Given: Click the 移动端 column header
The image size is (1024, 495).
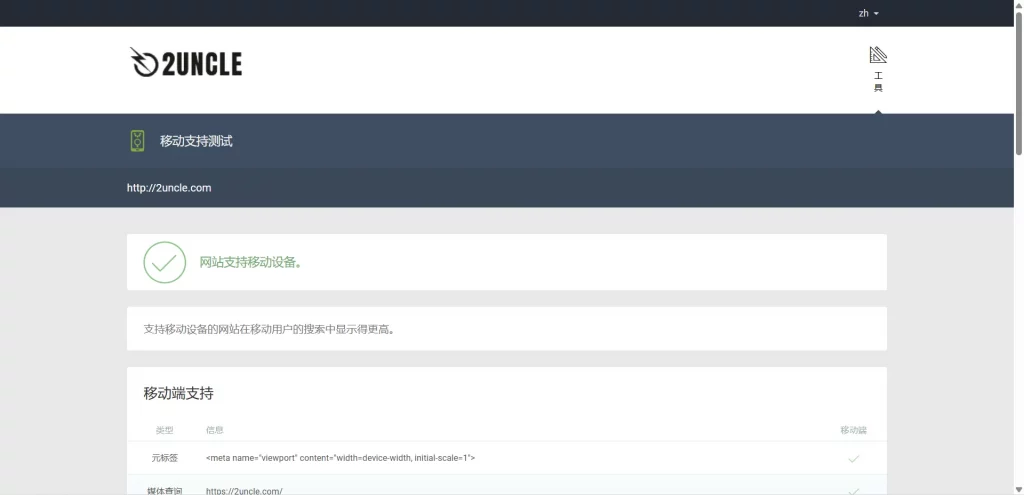Looking at the screenshot, I should (853, 430).
